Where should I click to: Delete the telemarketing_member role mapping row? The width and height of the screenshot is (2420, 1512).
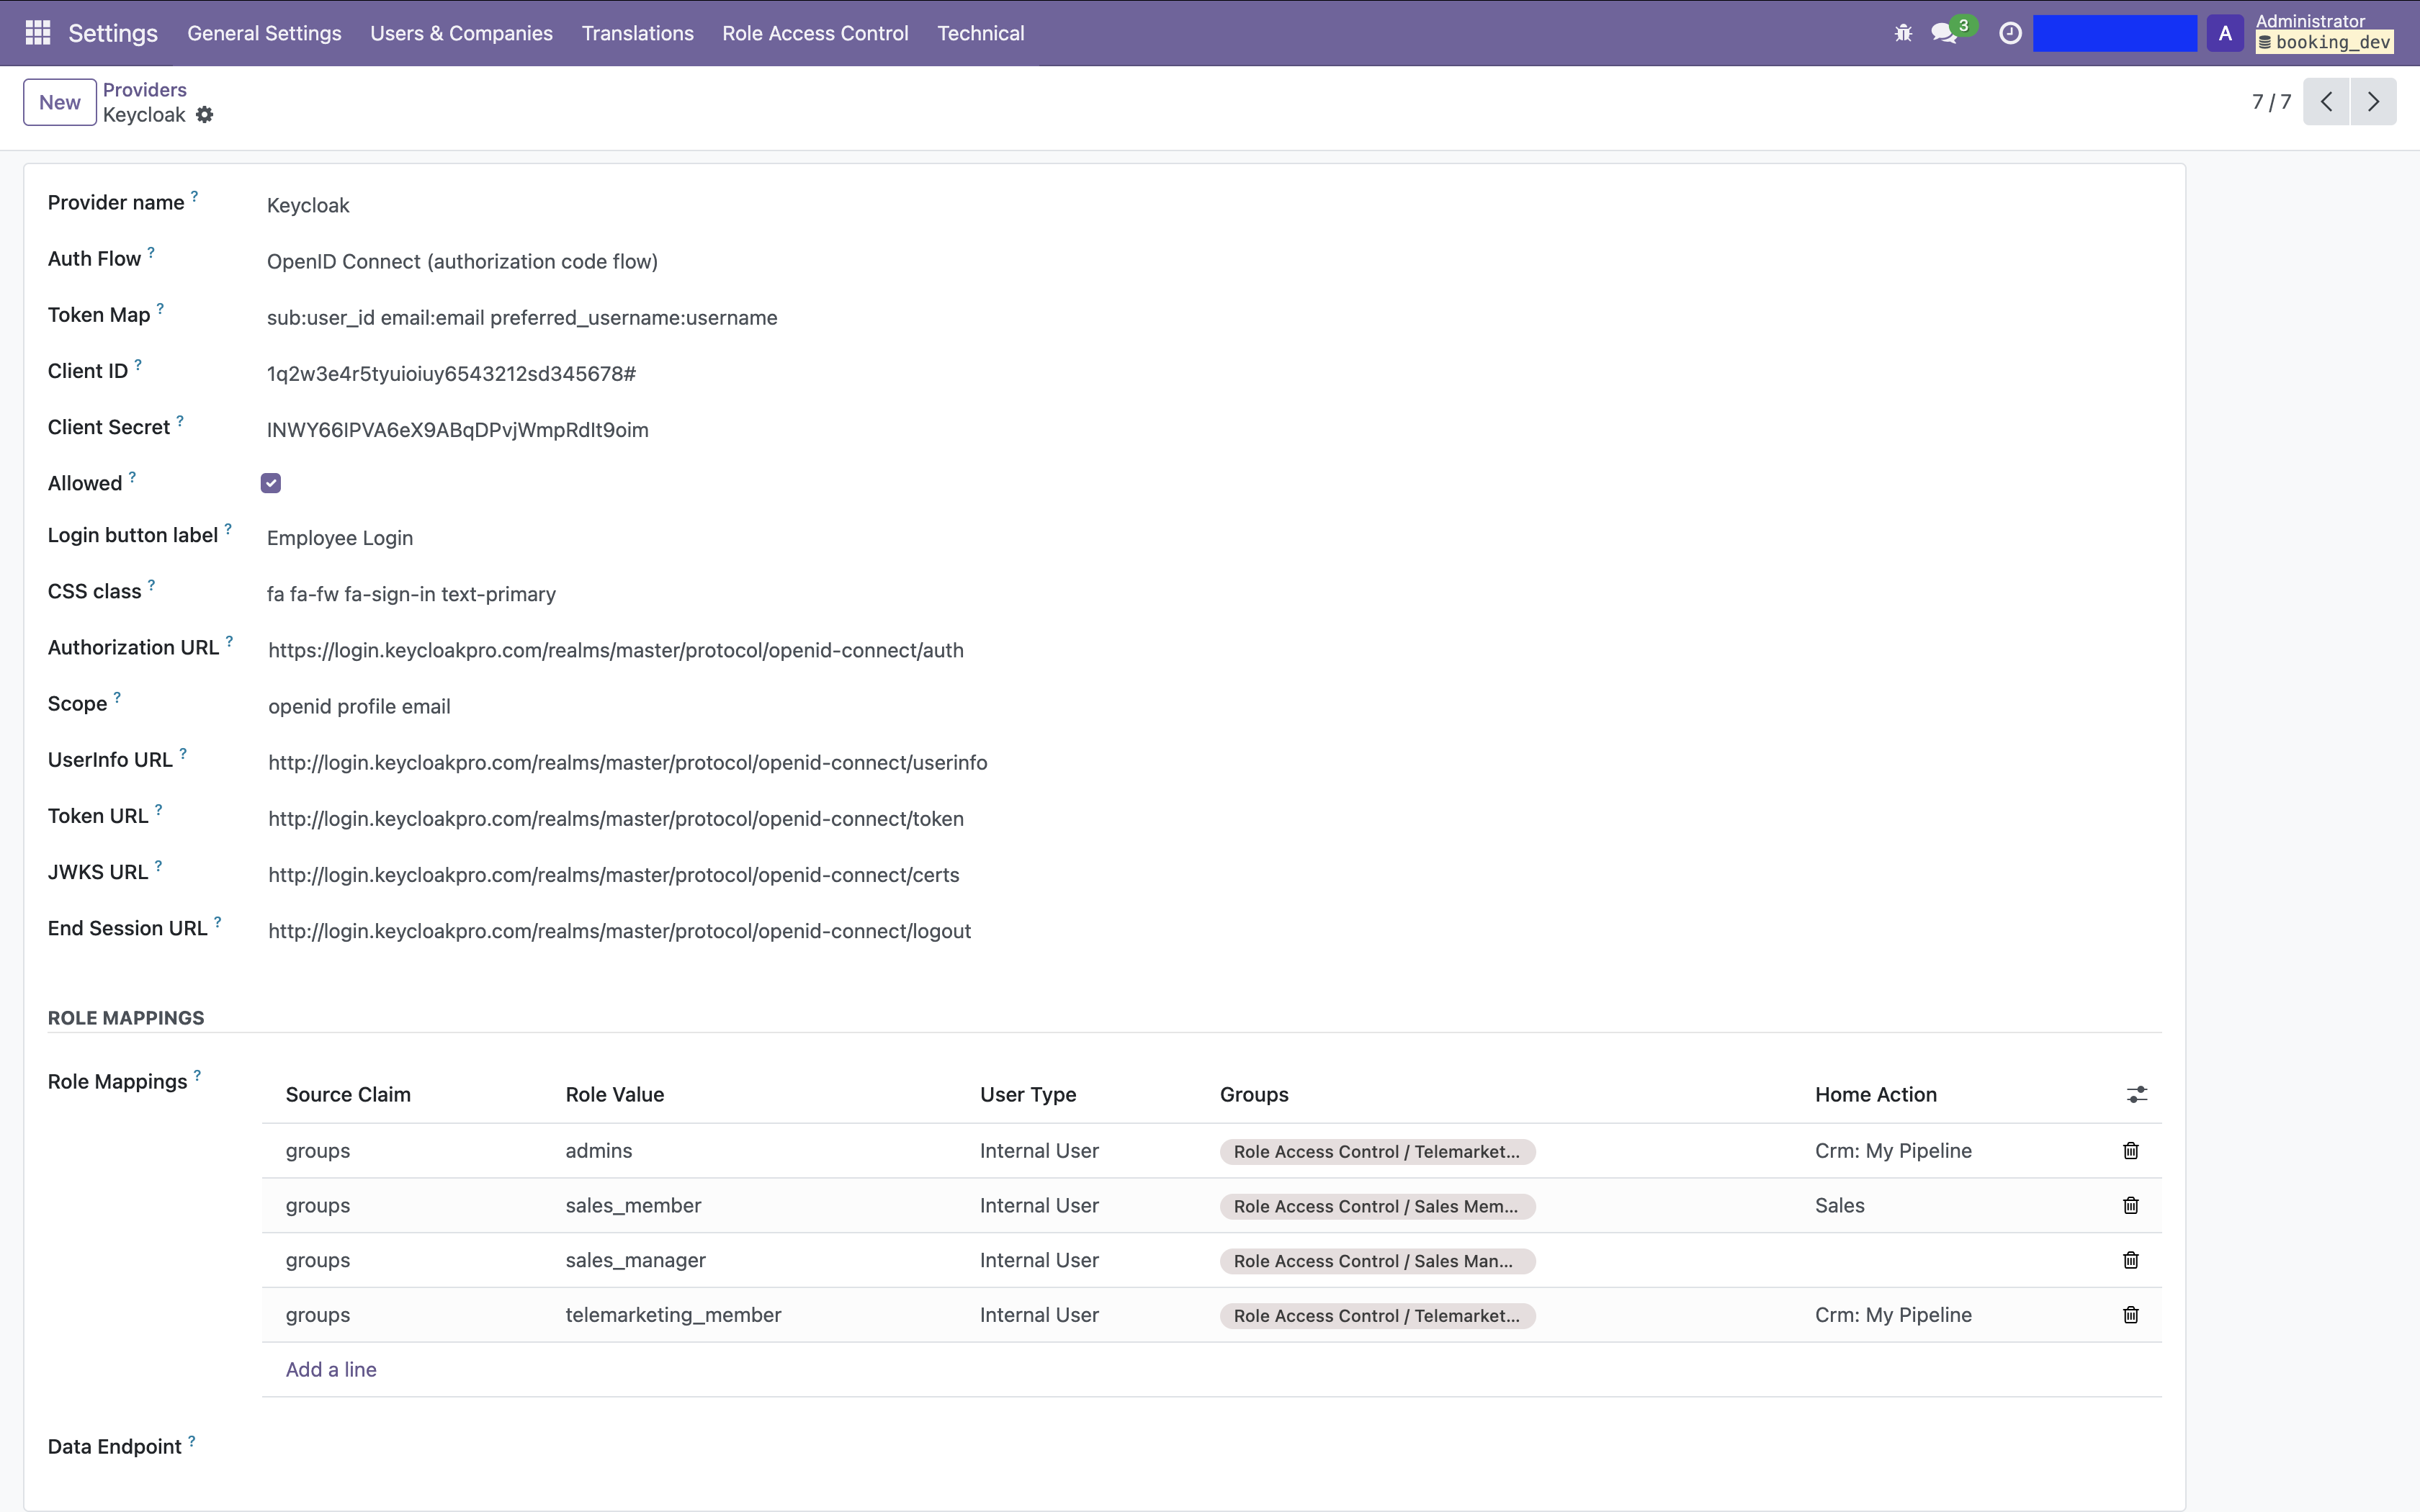[x=2131, y=1315]
